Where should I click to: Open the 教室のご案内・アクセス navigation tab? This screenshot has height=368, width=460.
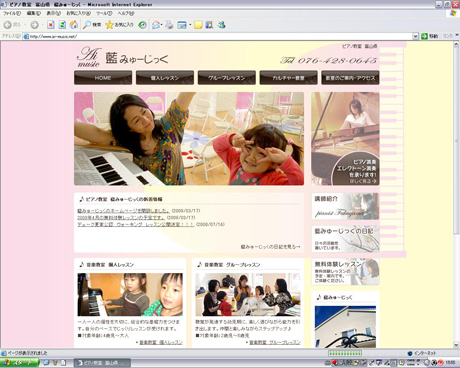tap(350, 78)
